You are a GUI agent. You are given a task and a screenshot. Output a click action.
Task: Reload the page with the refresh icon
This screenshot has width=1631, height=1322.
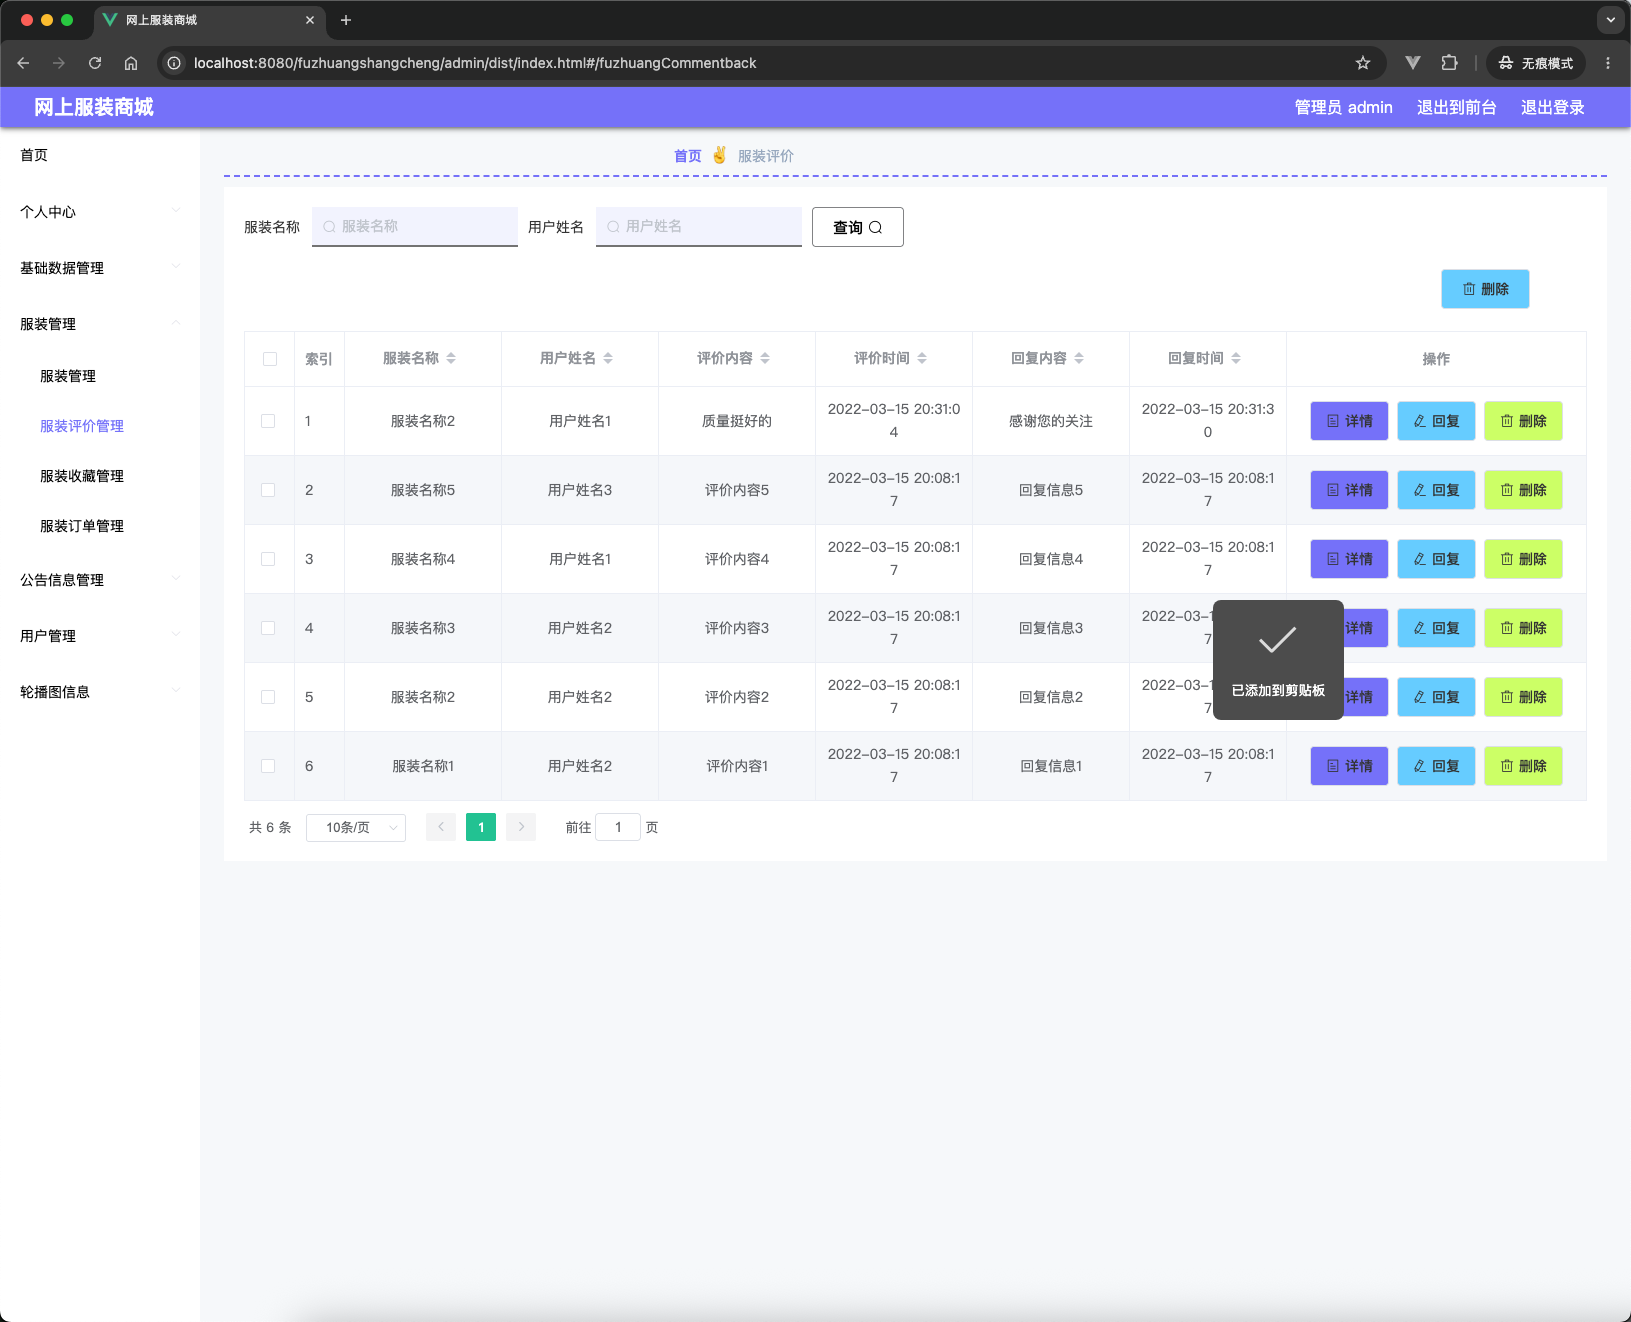click(95, 63)
